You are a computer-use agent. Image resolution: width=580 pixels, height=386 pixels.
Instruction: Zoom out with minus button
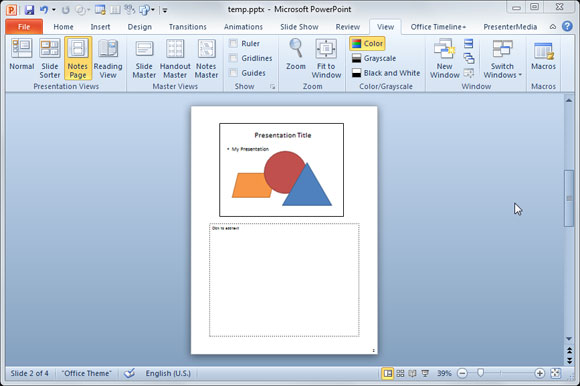point(462,373)
